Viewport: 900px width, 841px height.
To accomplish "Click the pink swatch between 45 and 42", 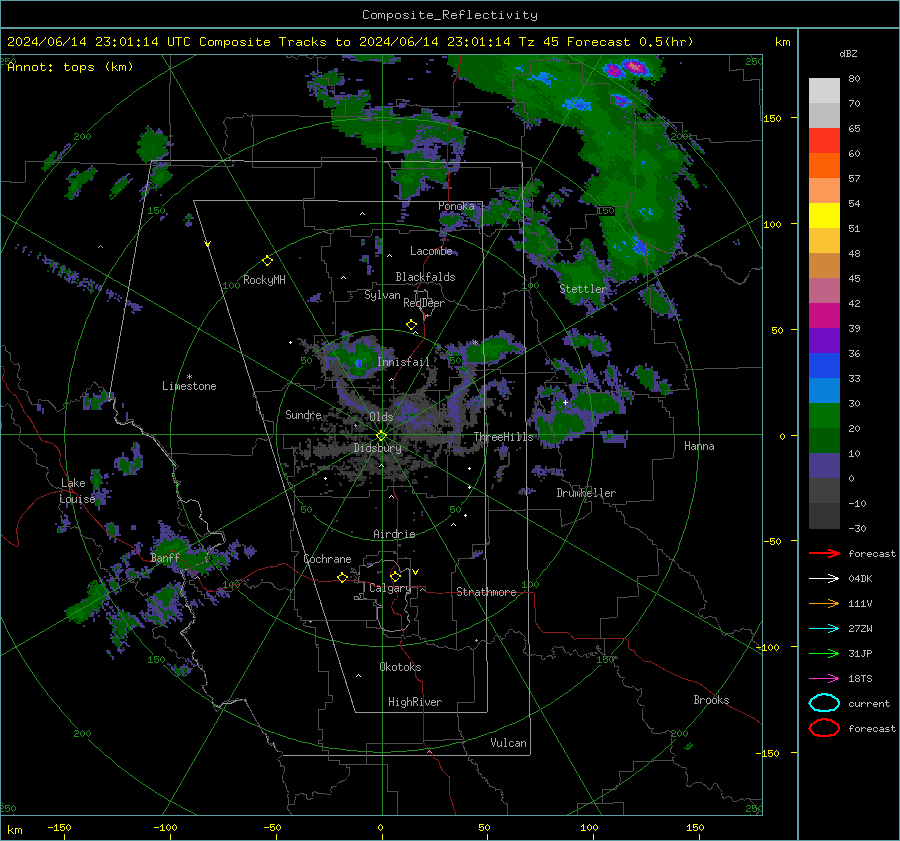I will pos(824,290).
